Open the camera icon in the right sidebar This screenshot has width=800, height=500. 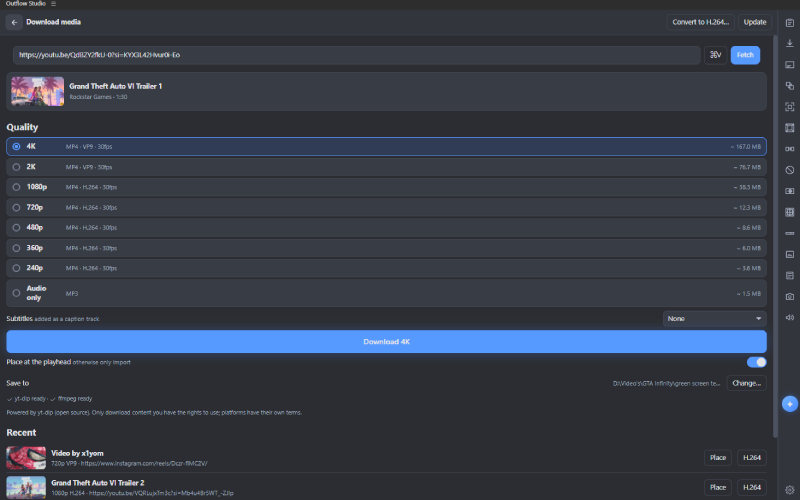tap(789, 296)
